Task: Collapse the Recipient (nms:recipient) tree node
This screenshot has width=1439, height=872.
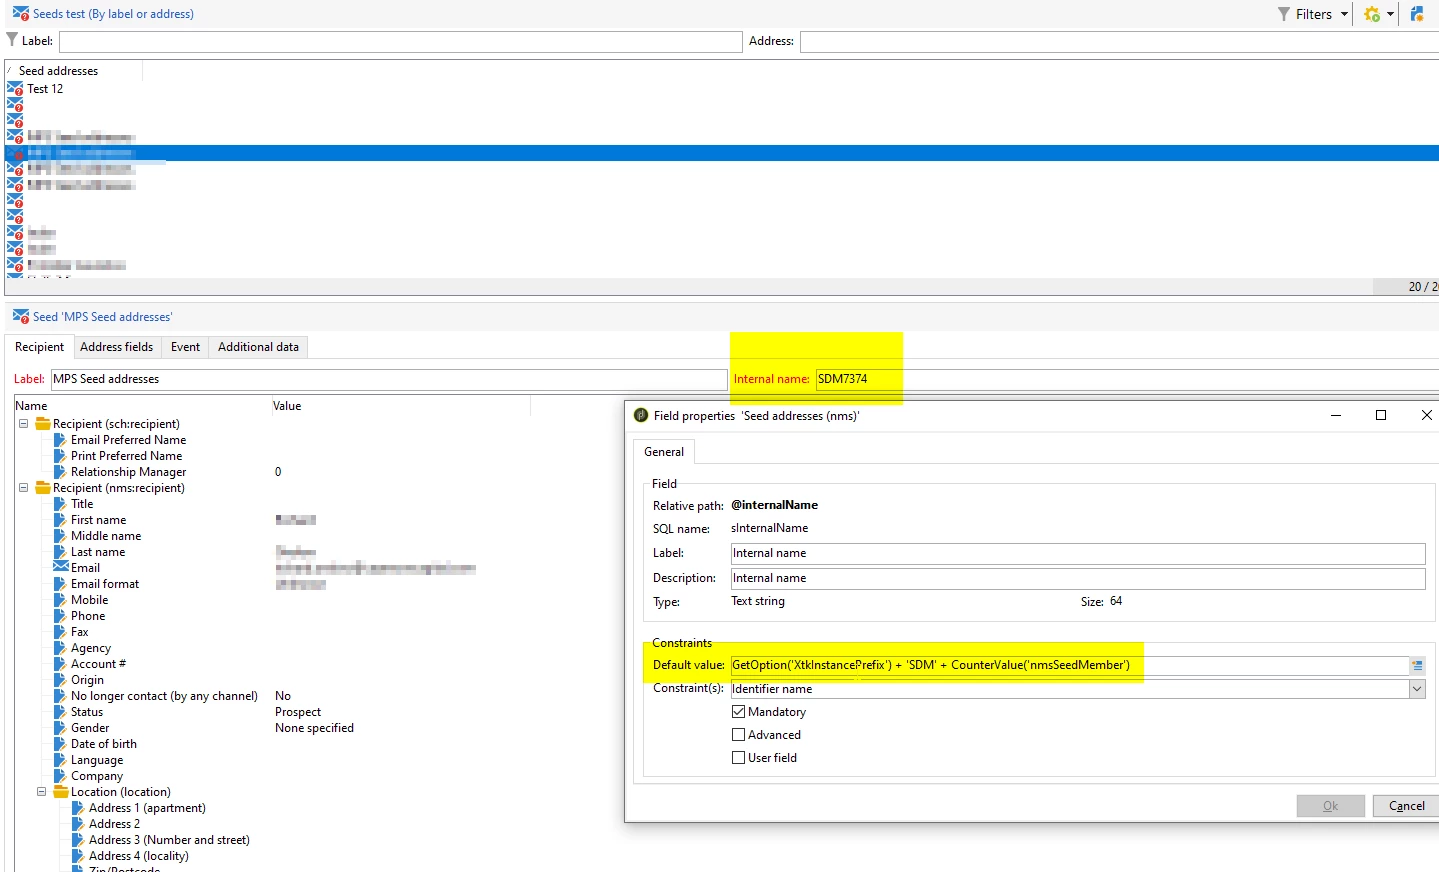Action: (x=23, y=488)
